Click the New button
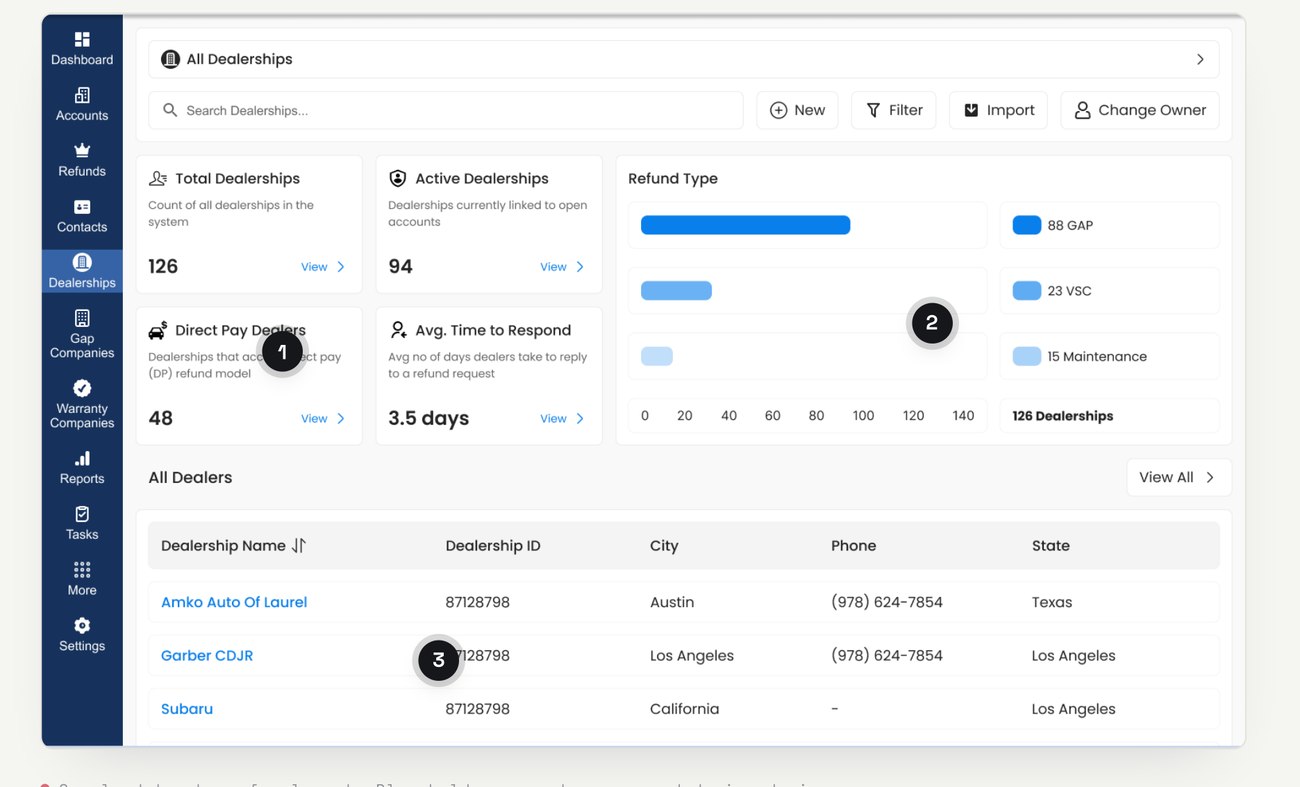This screenshot has height=787, width=1300. [x=797, y=110]
